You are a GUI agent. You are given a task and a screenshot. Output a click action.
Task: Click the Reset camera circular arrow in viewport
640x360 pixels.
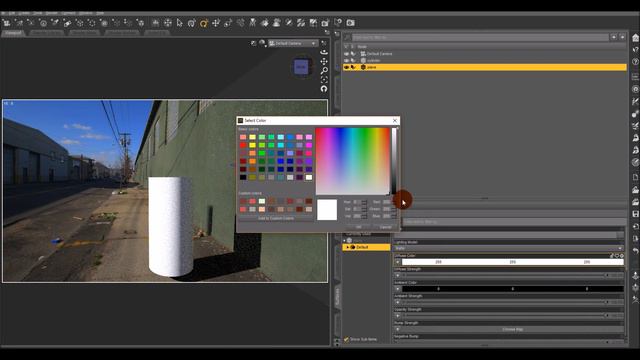(324, 89)
